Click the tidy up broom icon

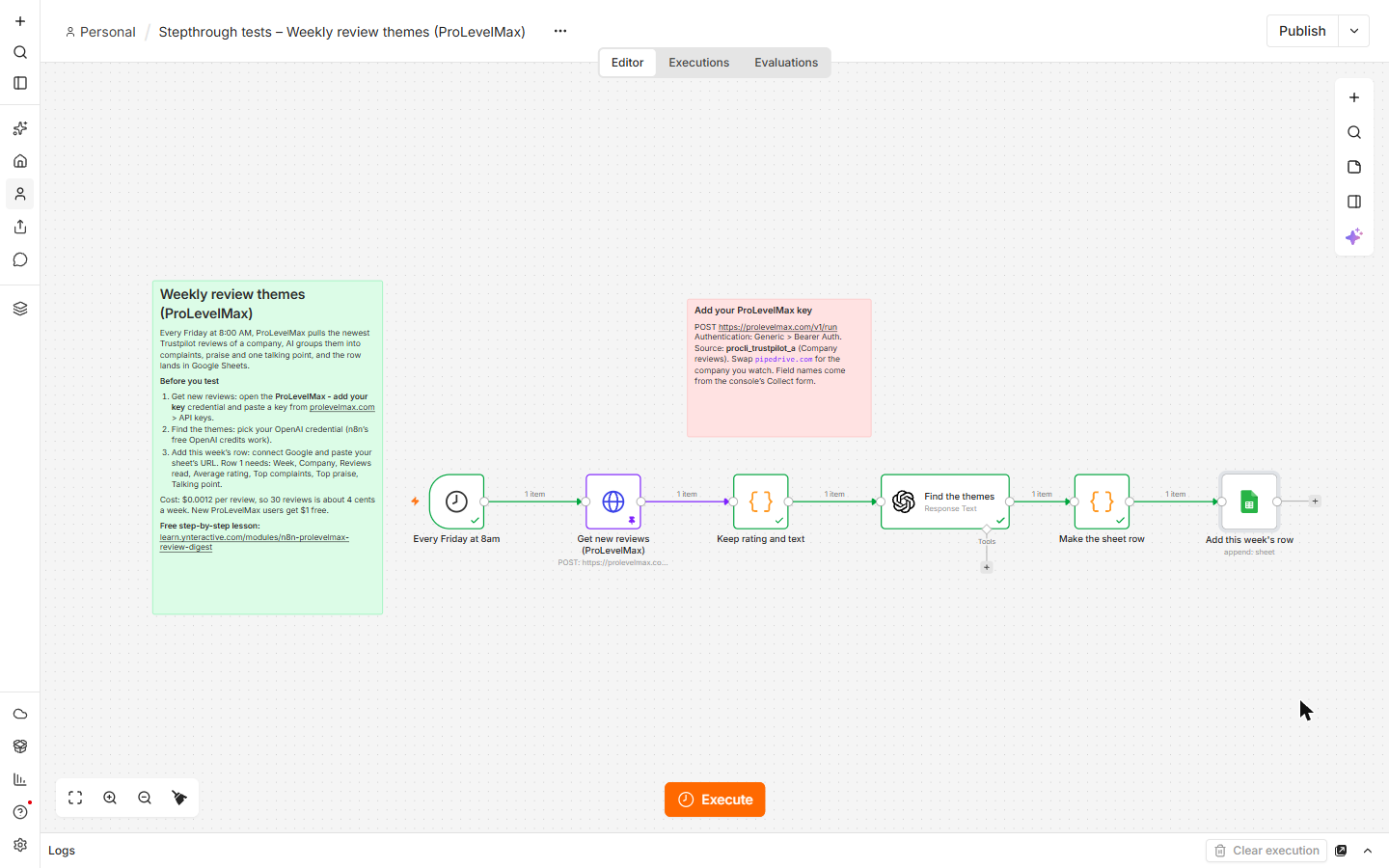coord(180,798)
